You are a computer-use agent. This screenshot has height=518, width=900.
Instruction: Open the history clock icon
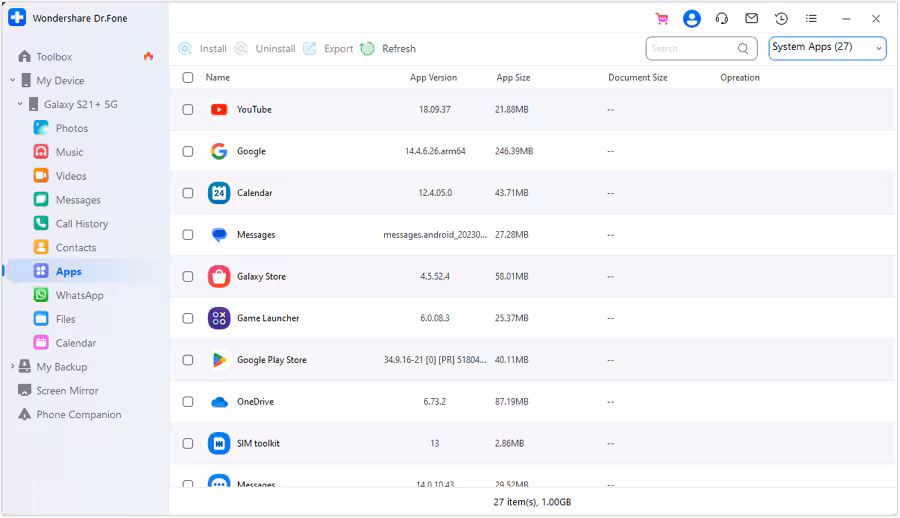coord(781,18)
